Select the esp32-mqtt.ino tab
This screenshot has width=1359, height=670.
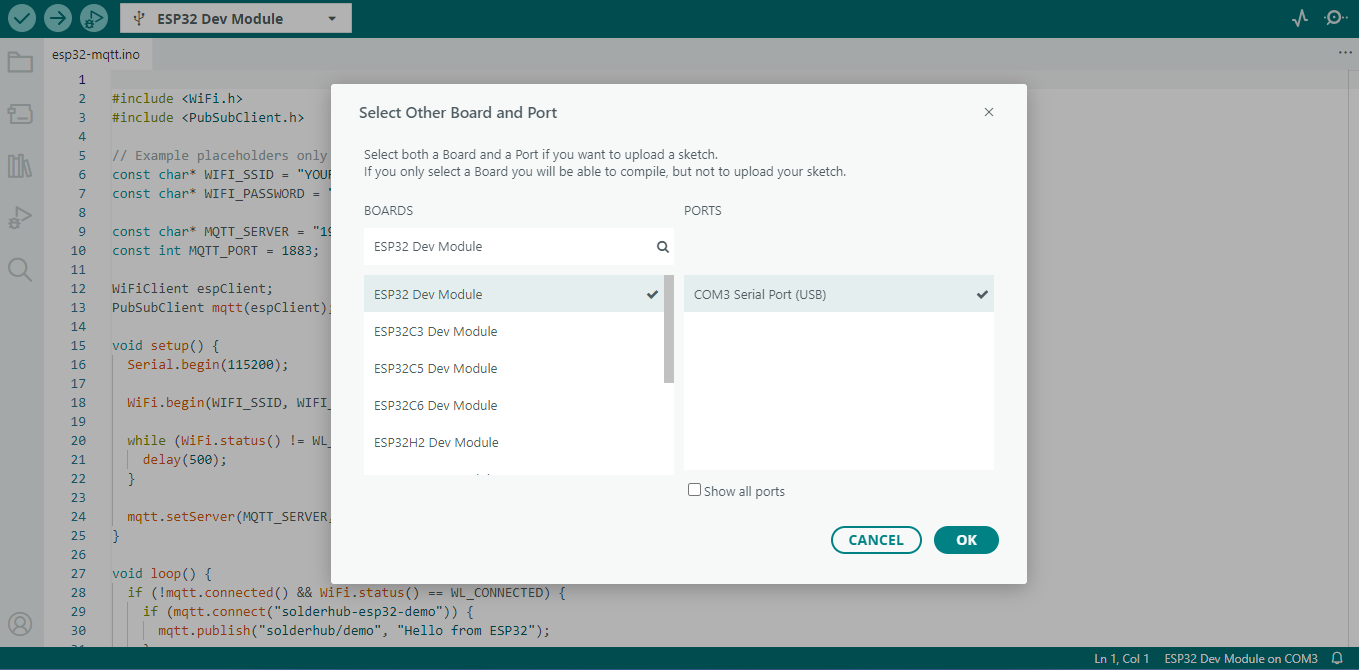coord(96,54)
